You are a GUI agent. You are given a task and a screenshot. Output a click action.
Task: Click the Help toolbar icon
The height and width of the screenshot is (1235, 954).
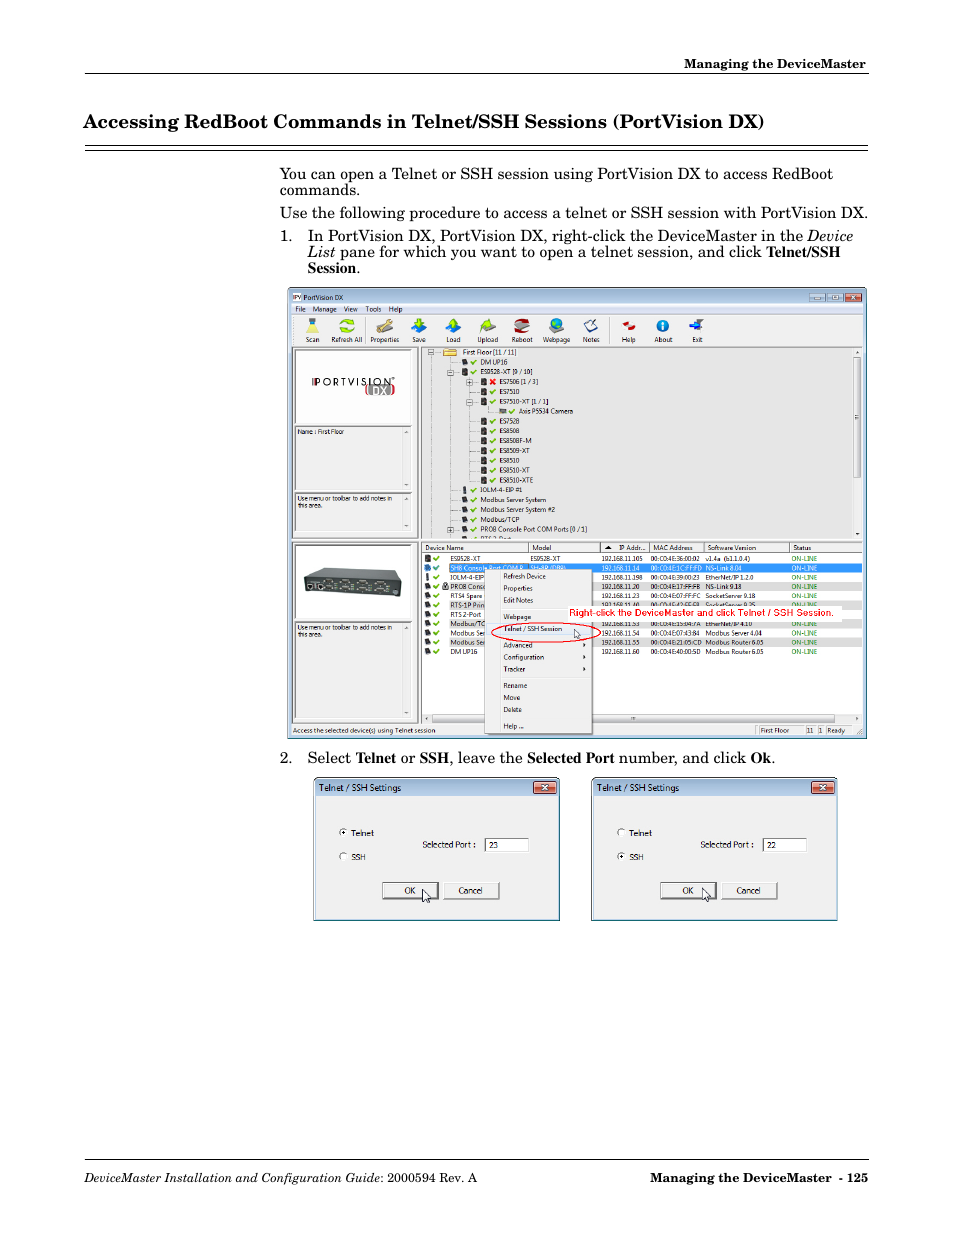coord(628,330)
